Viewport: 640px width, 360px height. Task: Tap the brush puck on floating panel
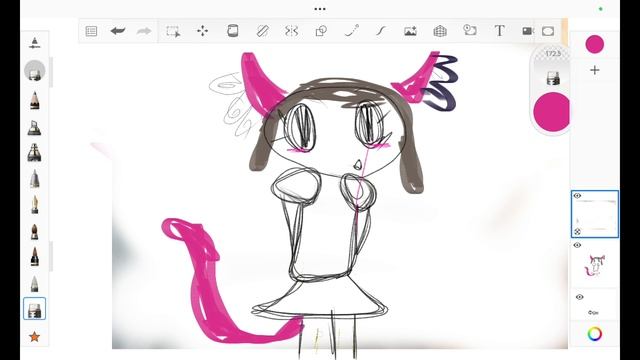[553, 78]
